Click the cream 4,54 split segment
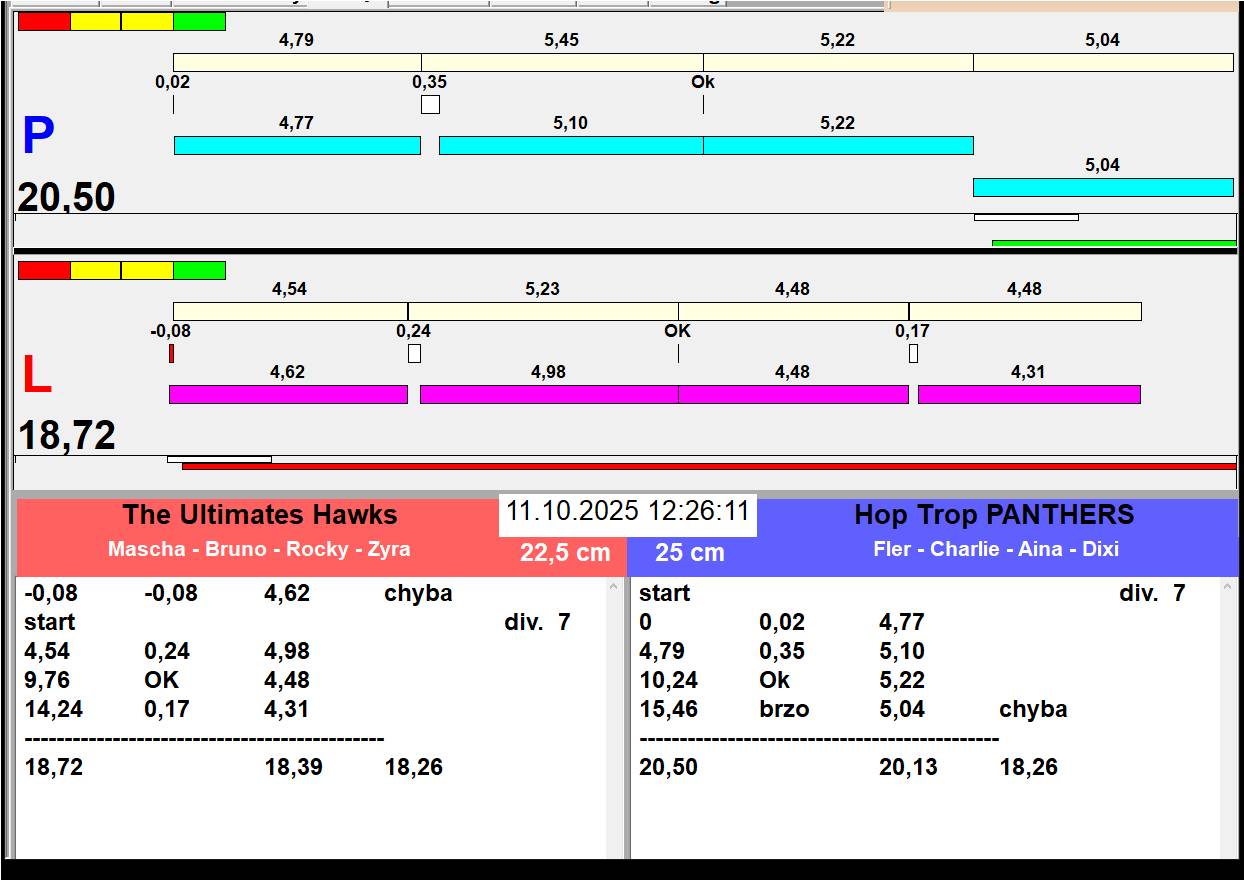The image size is (1244, 880). click(290, 311)
